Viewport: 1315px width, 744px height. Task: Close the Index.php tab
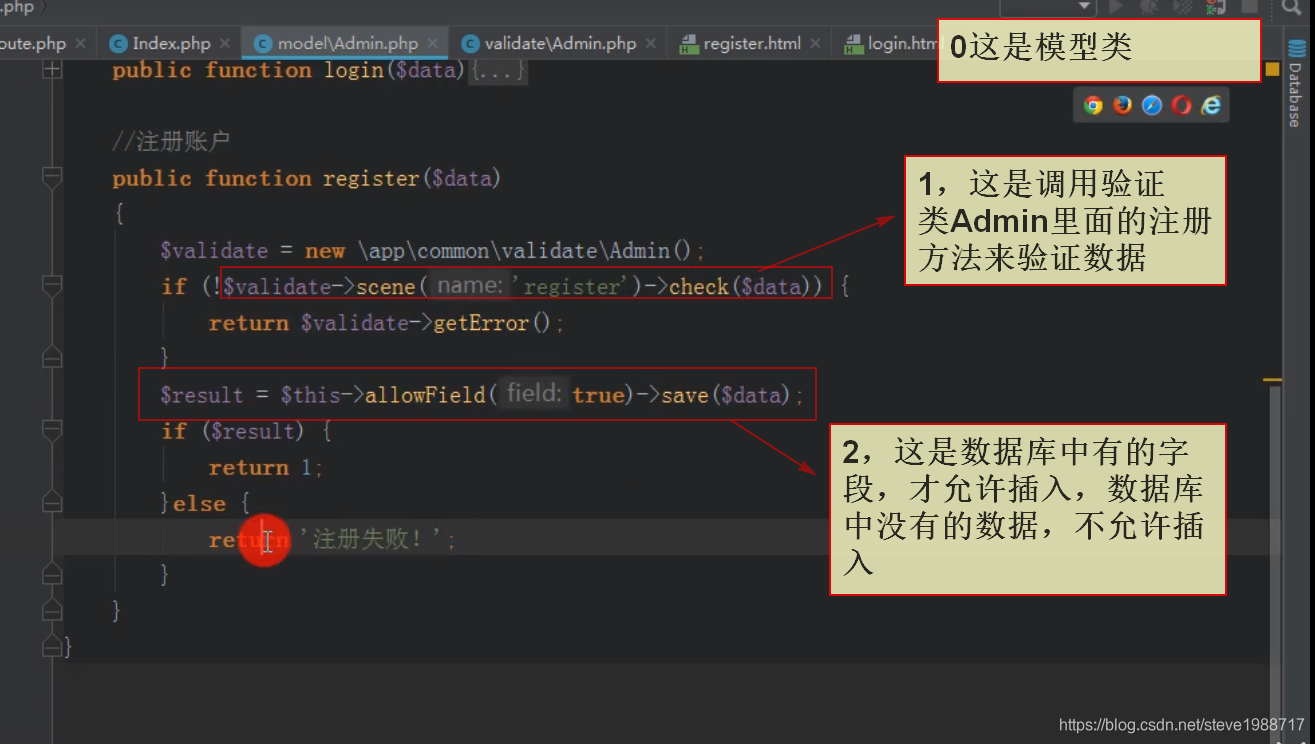[x=225, y=44]
